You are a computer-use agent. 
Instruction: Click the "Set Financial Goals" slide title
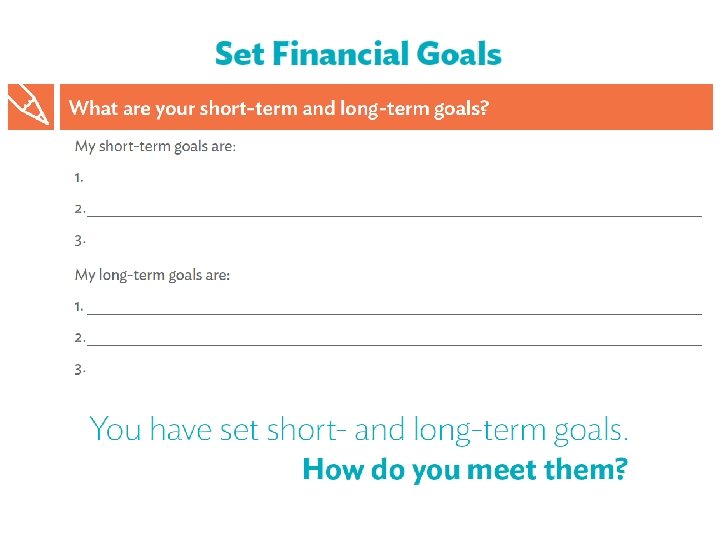(x=358, y=53)
